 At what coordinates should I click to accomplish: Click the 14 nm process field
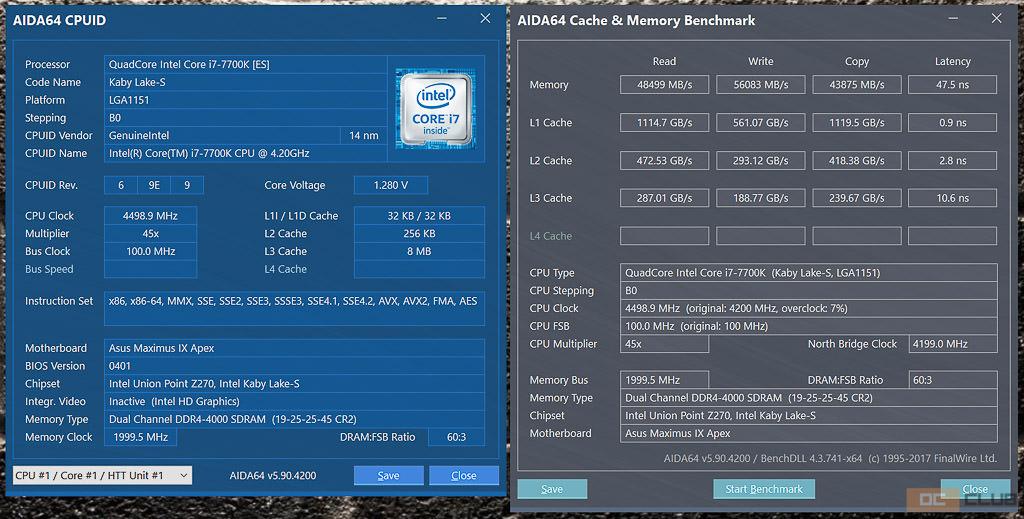(x=364, y=135)
